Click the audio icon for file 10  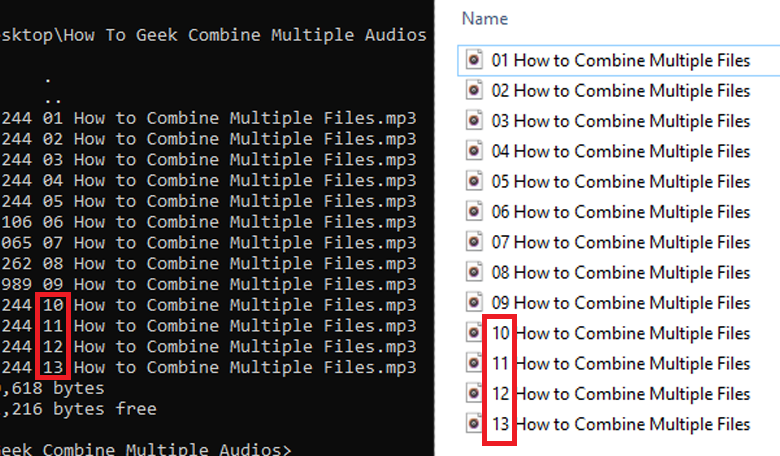coord(475,333)
